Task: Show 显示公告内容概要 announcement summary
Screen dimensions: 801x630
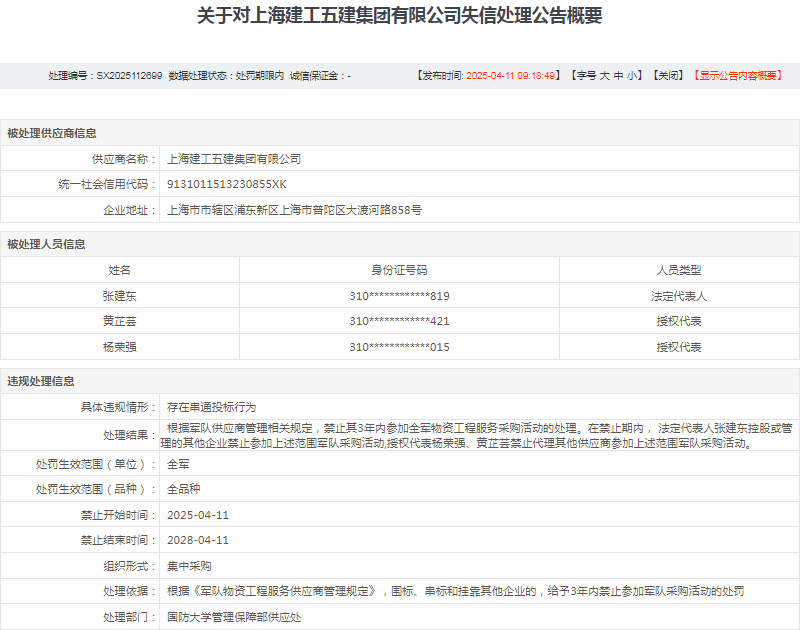Action: click(x=738, y=76)
